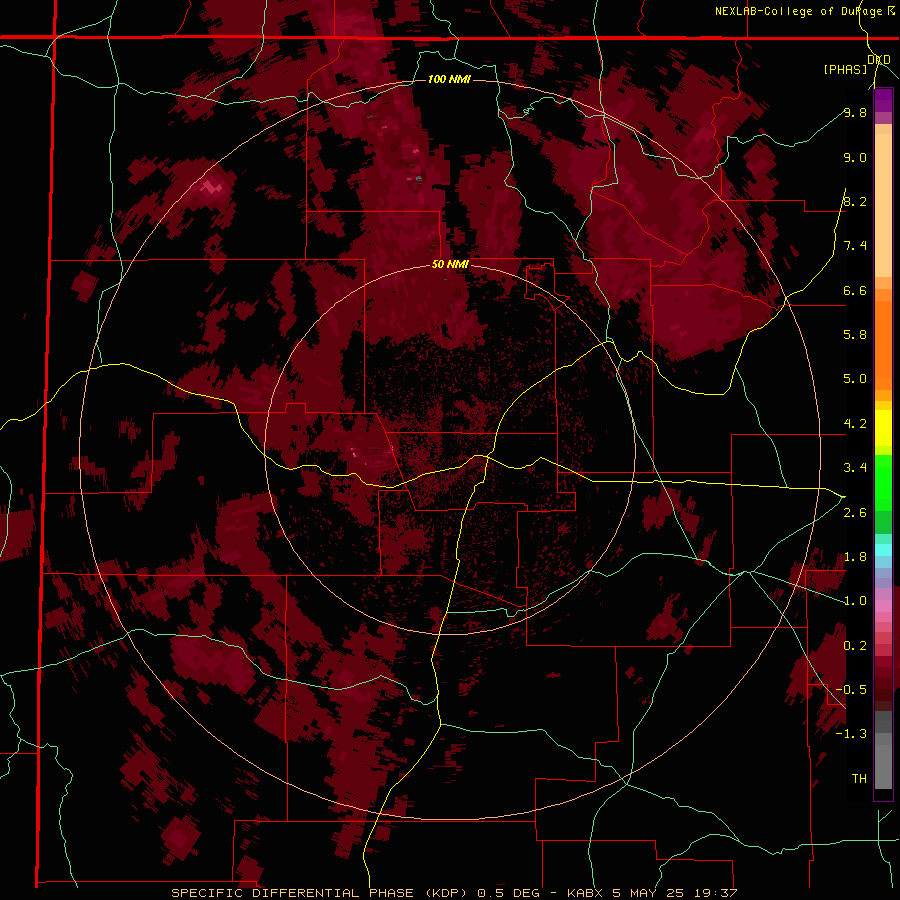The width and height of the screenshot is (900, 900).
Task: Click the [PHAS] legend unit label
Action: [x=845, y=69]
